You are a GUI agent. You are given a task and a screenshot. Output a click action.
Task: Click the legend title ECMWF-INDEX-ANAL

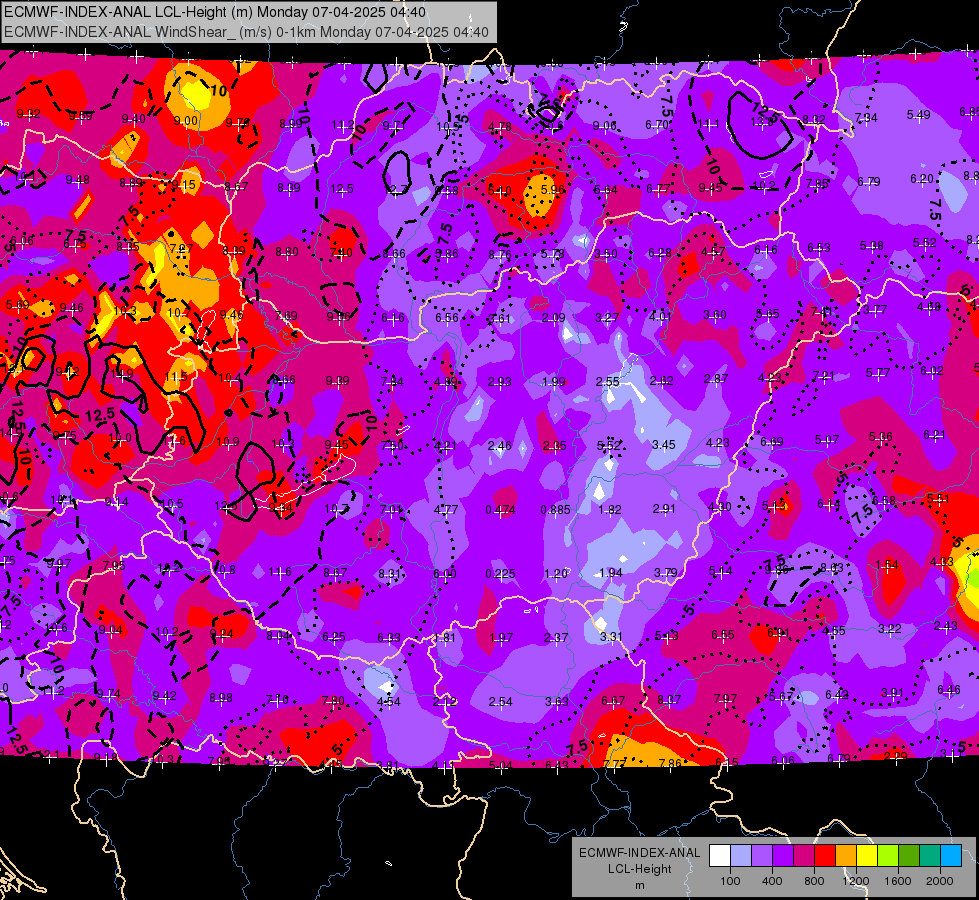639,853
